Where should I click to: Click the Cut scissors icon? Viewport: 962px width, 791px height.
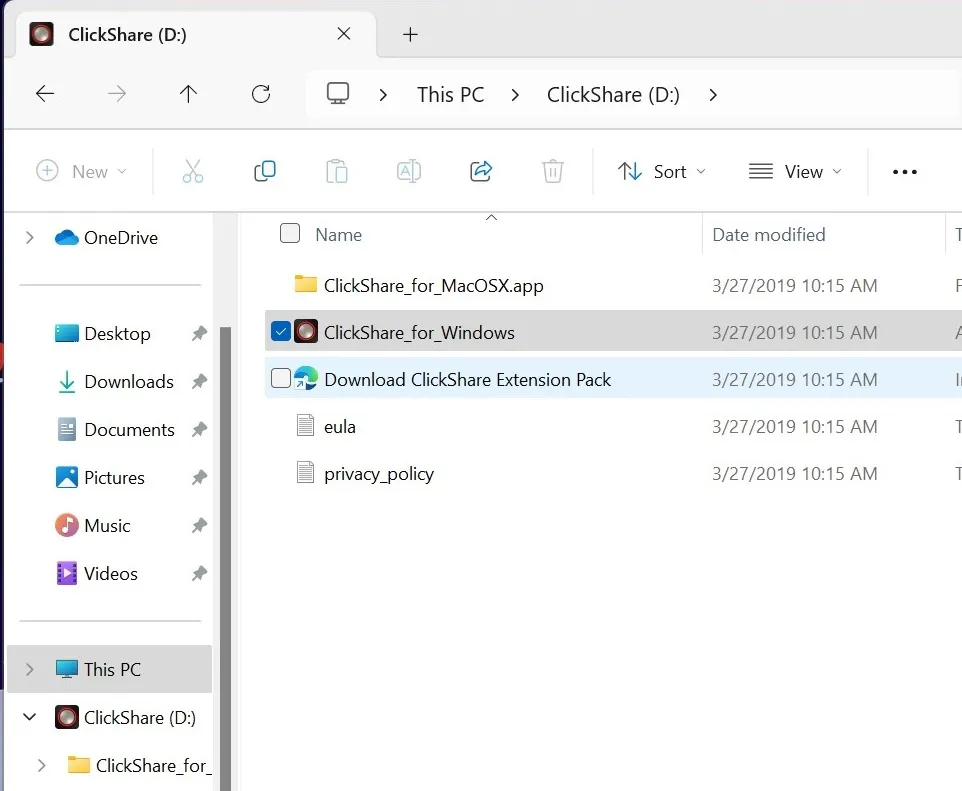tap(193, 172)
